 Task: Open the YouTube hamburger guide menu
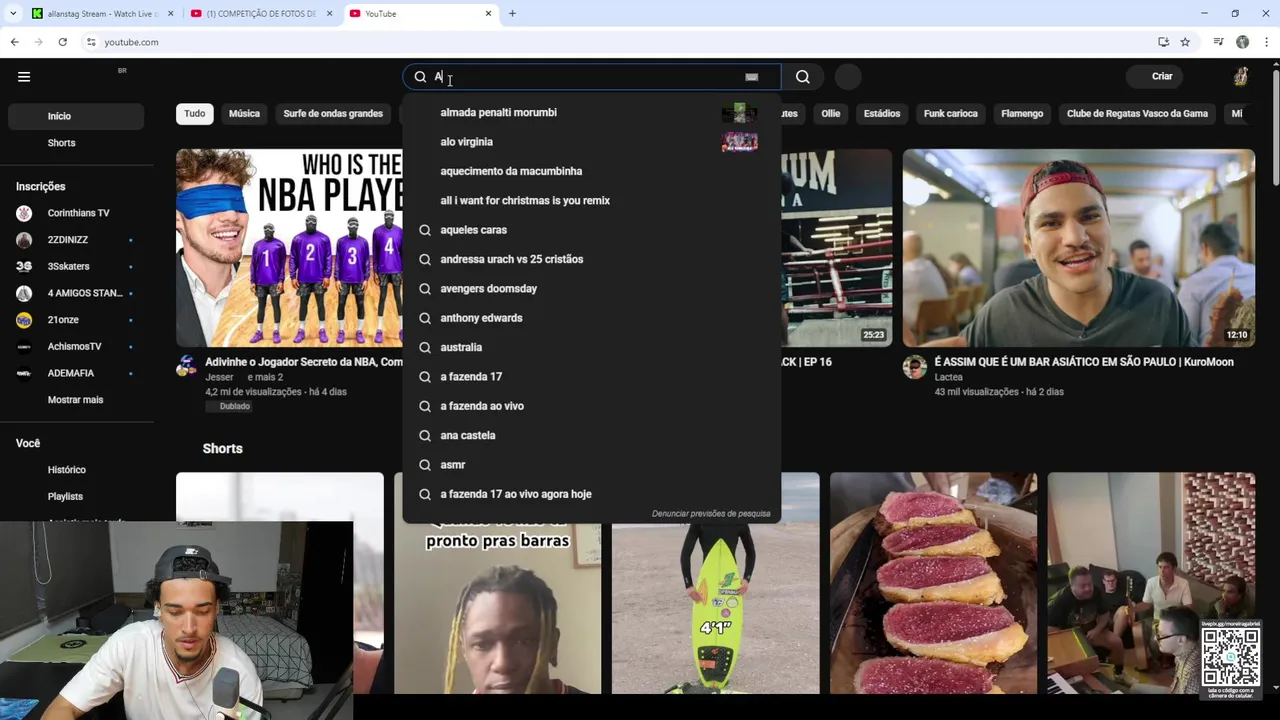[x=24, y=76]
